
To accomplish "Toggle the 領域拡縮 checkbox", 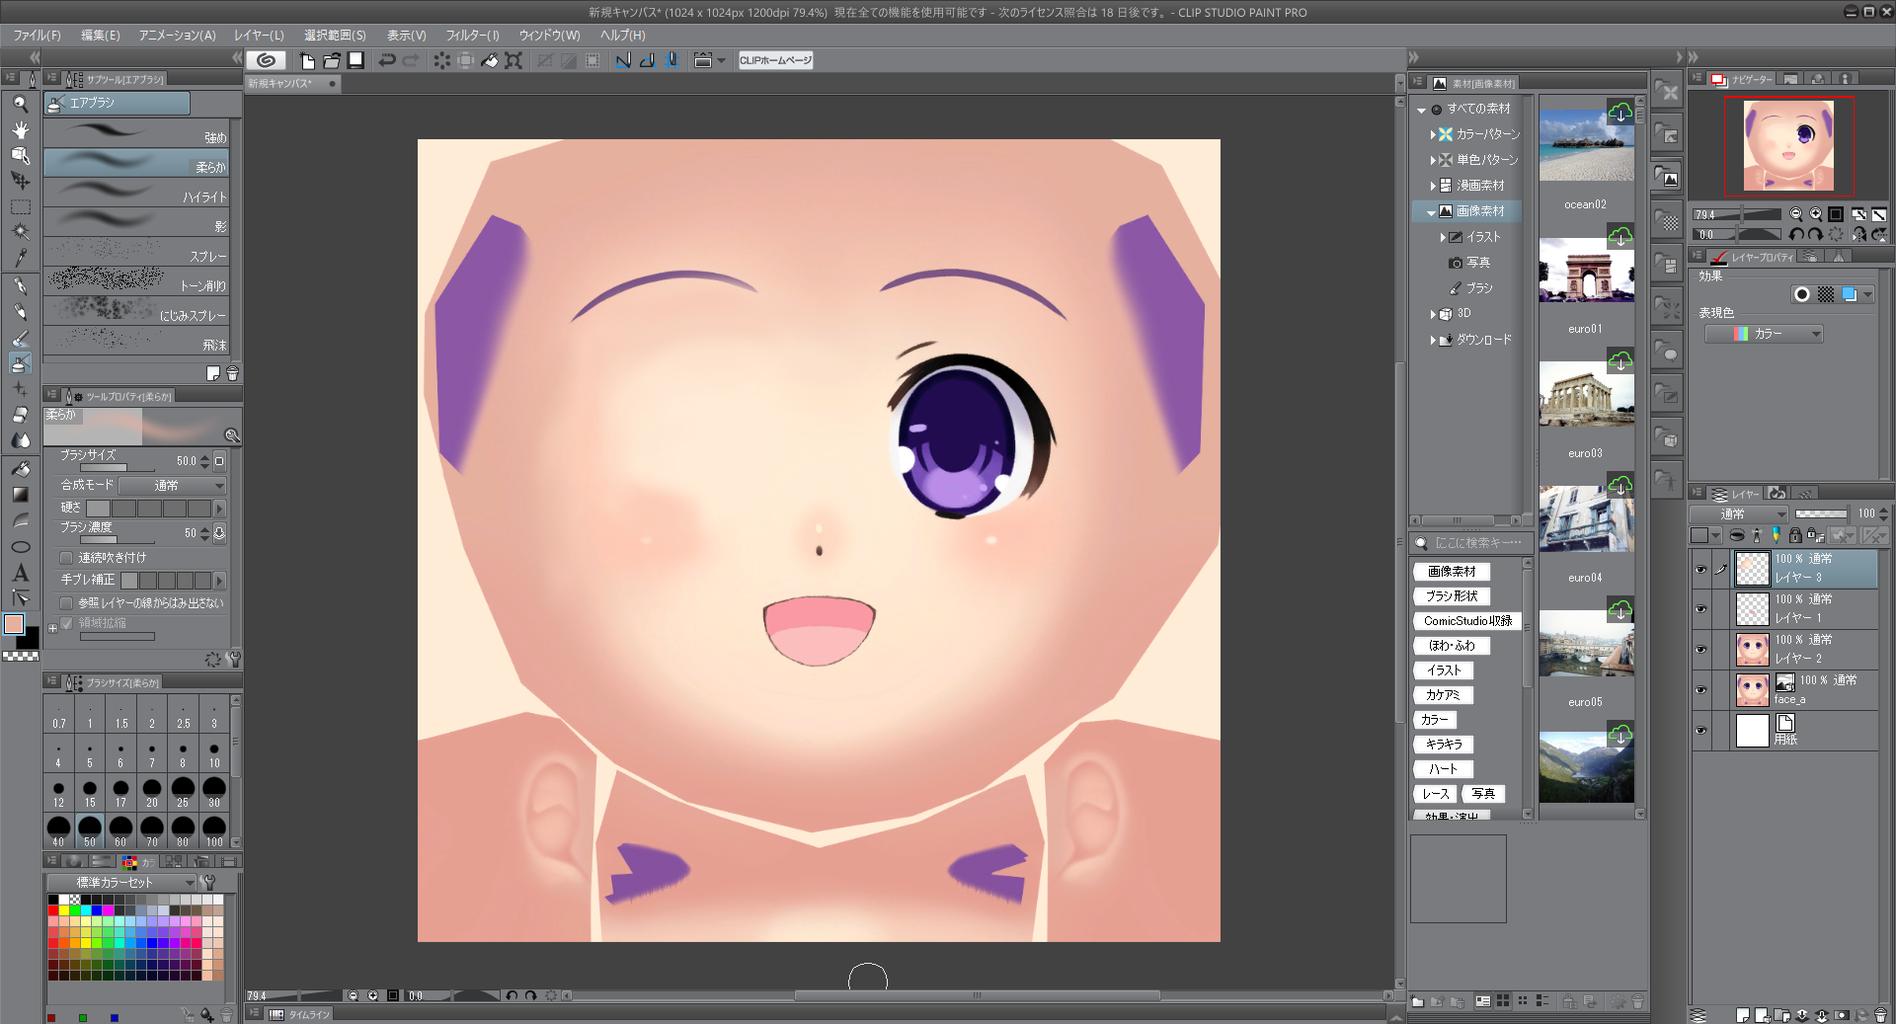I will coord(66,623).
